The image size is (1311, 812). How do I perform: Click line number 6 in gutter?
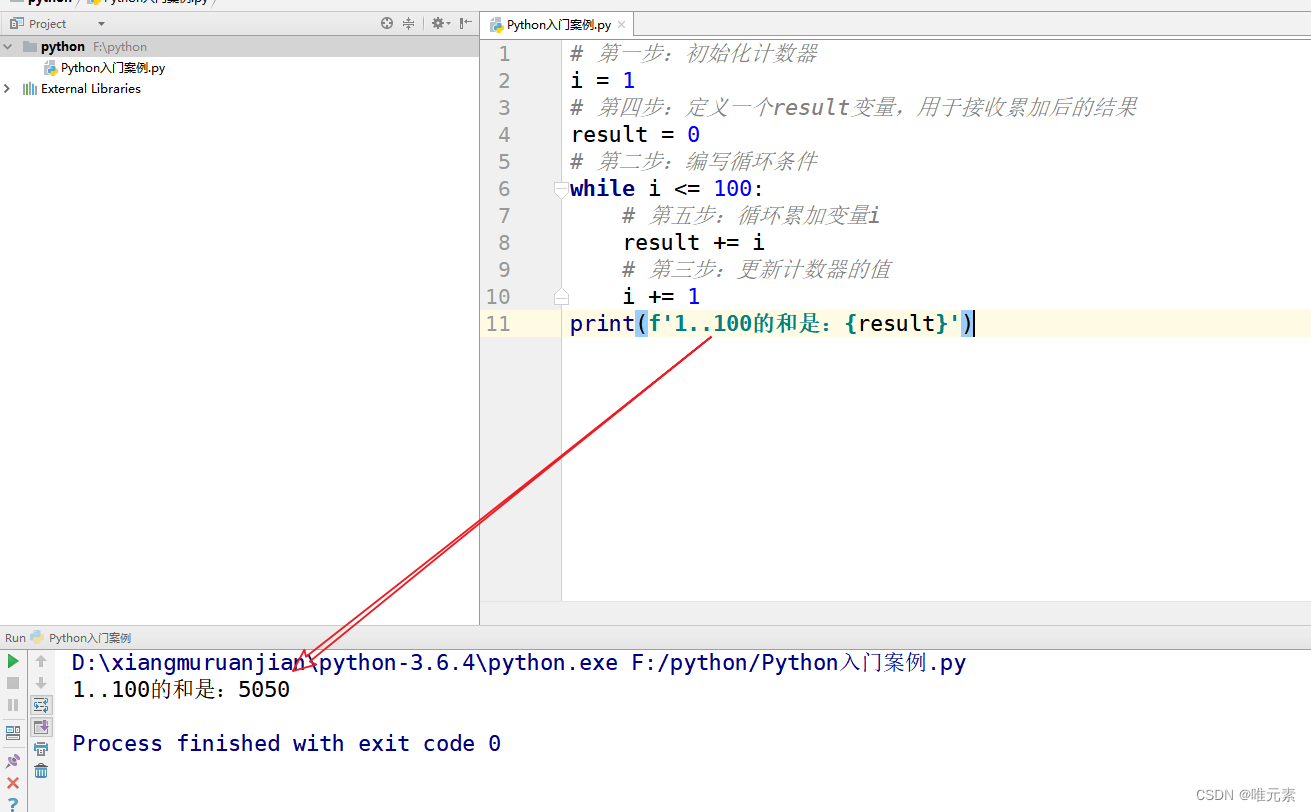tap(504, 189)
